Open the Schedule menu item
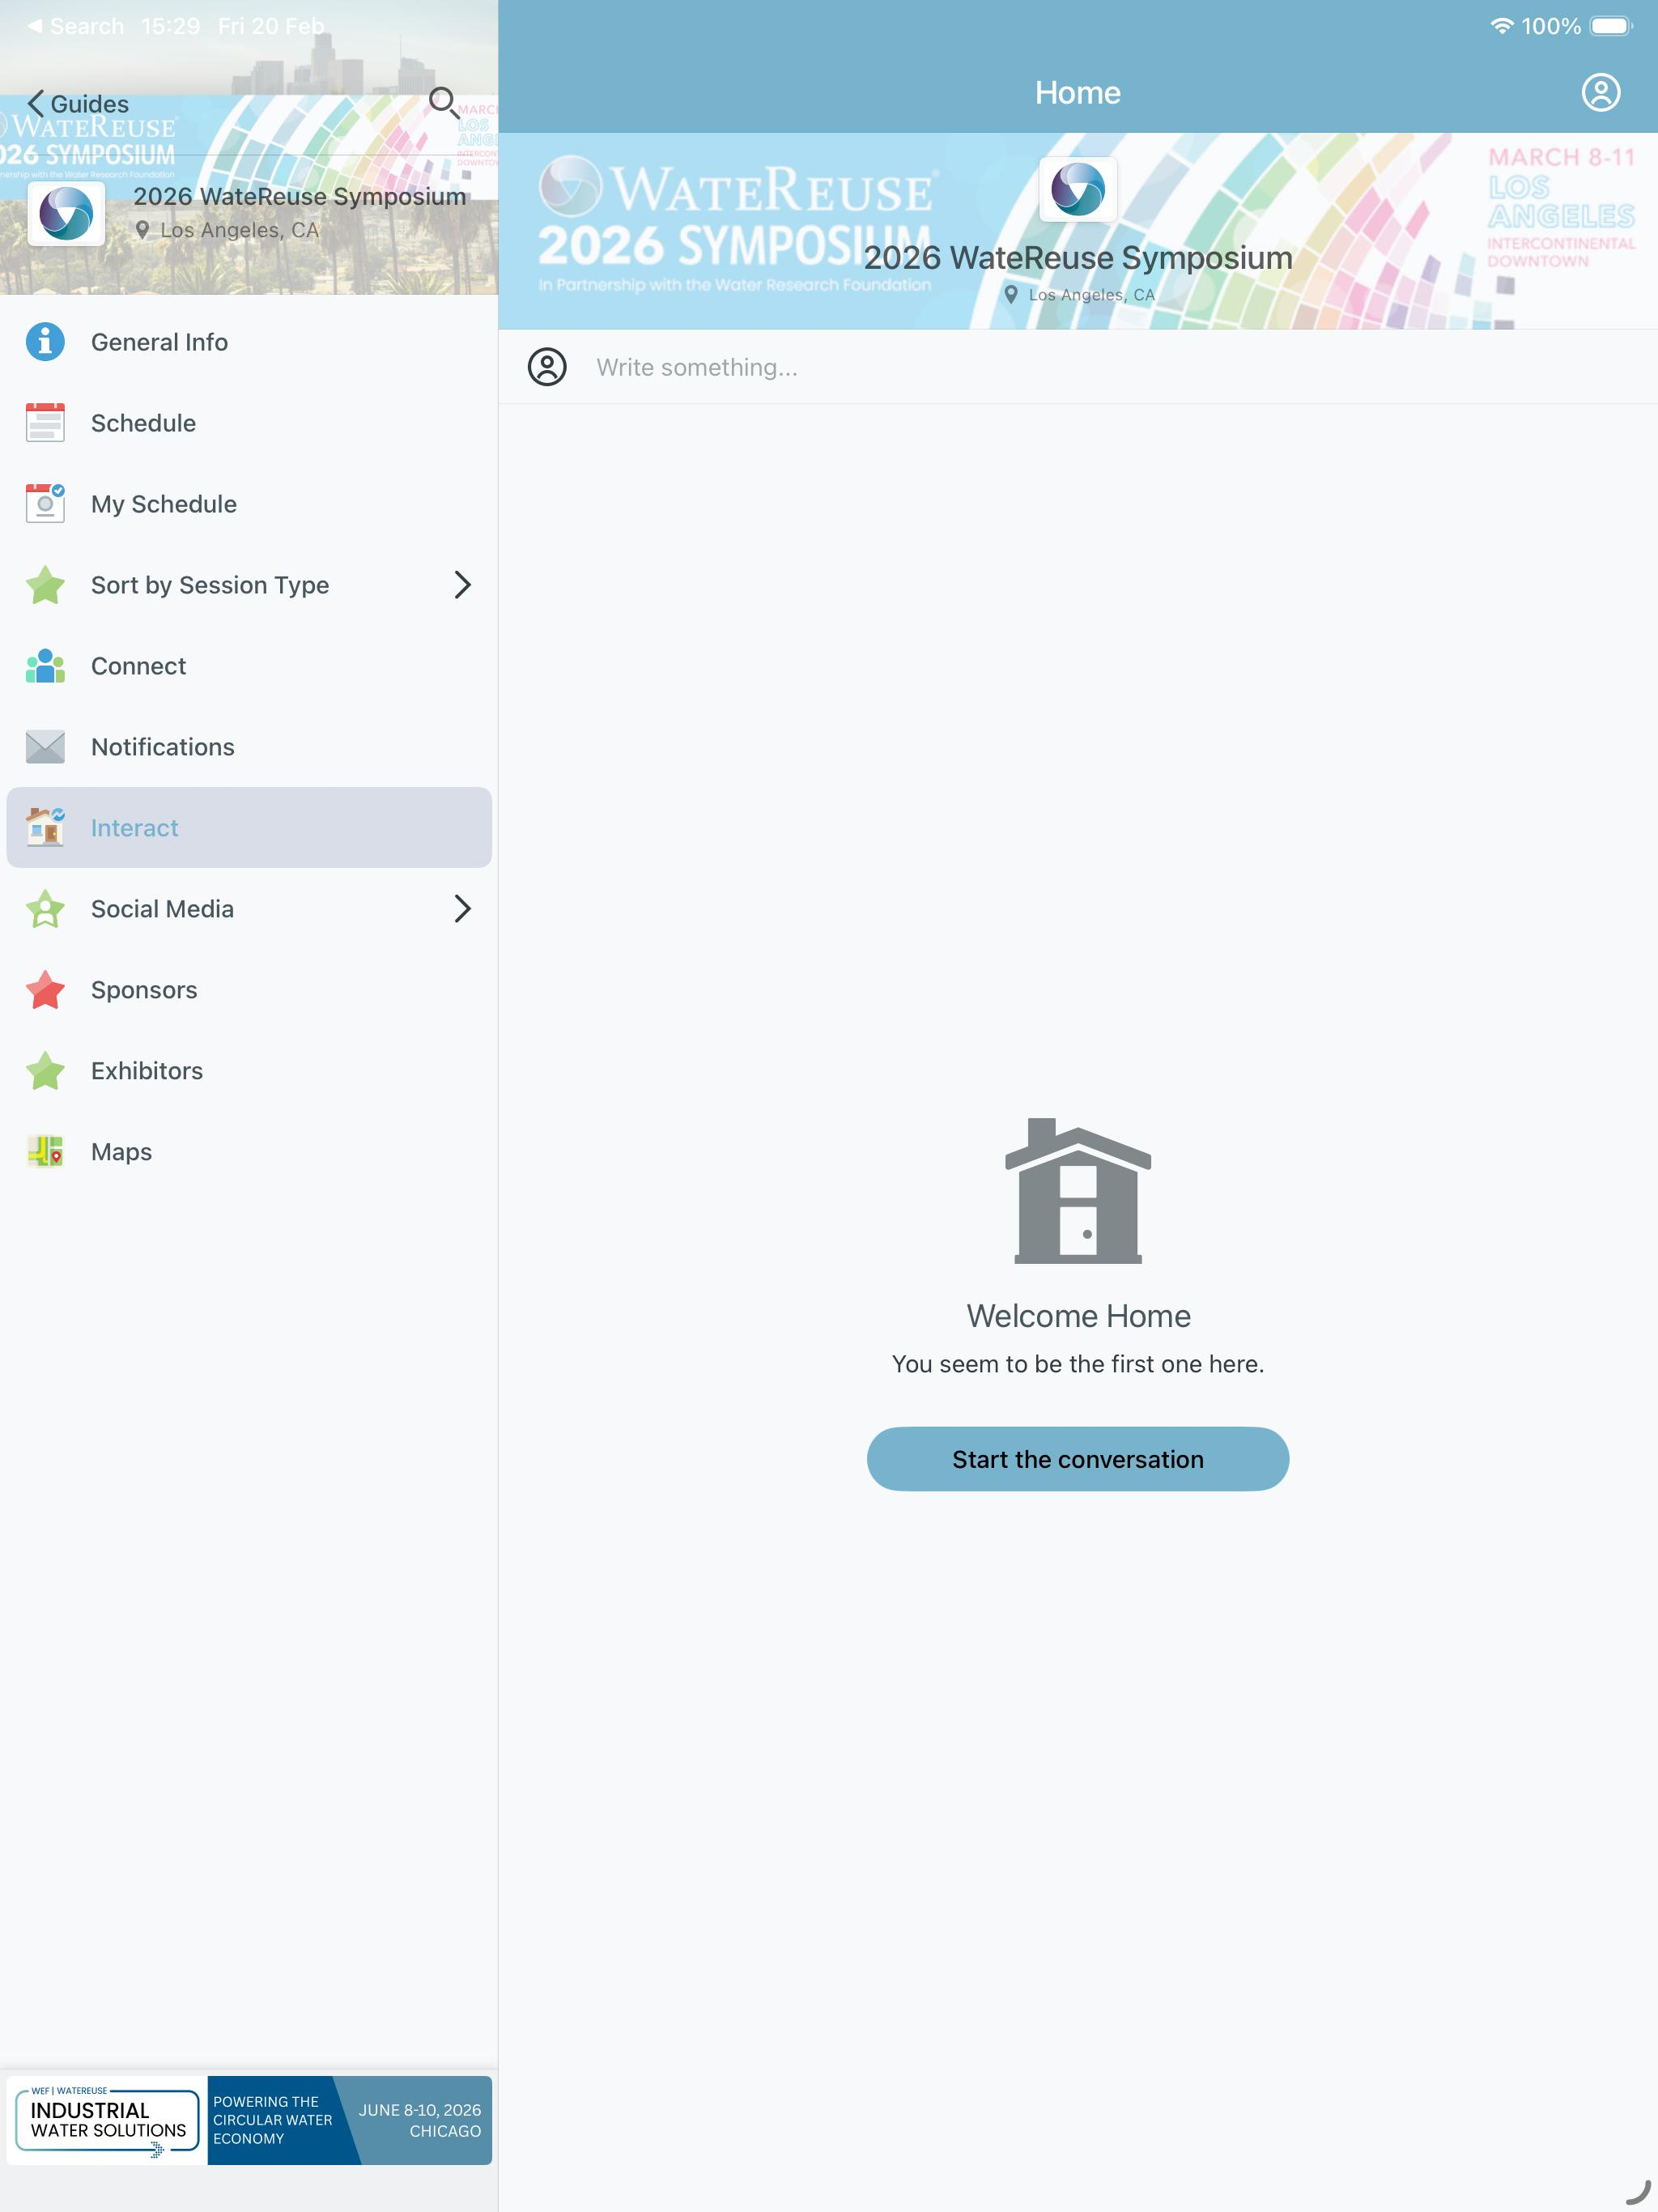This screenshot has height=2212, width=1658. (x=249, y=423)
